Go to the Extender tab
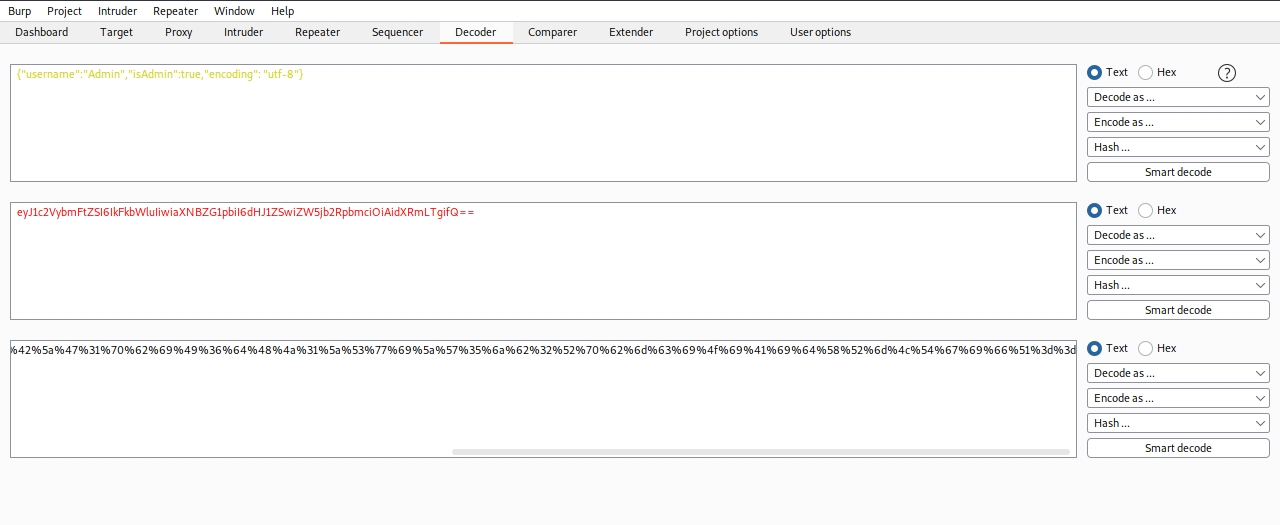The width and height of the screenshot is (1280, 525). click(x=631, y=32)
